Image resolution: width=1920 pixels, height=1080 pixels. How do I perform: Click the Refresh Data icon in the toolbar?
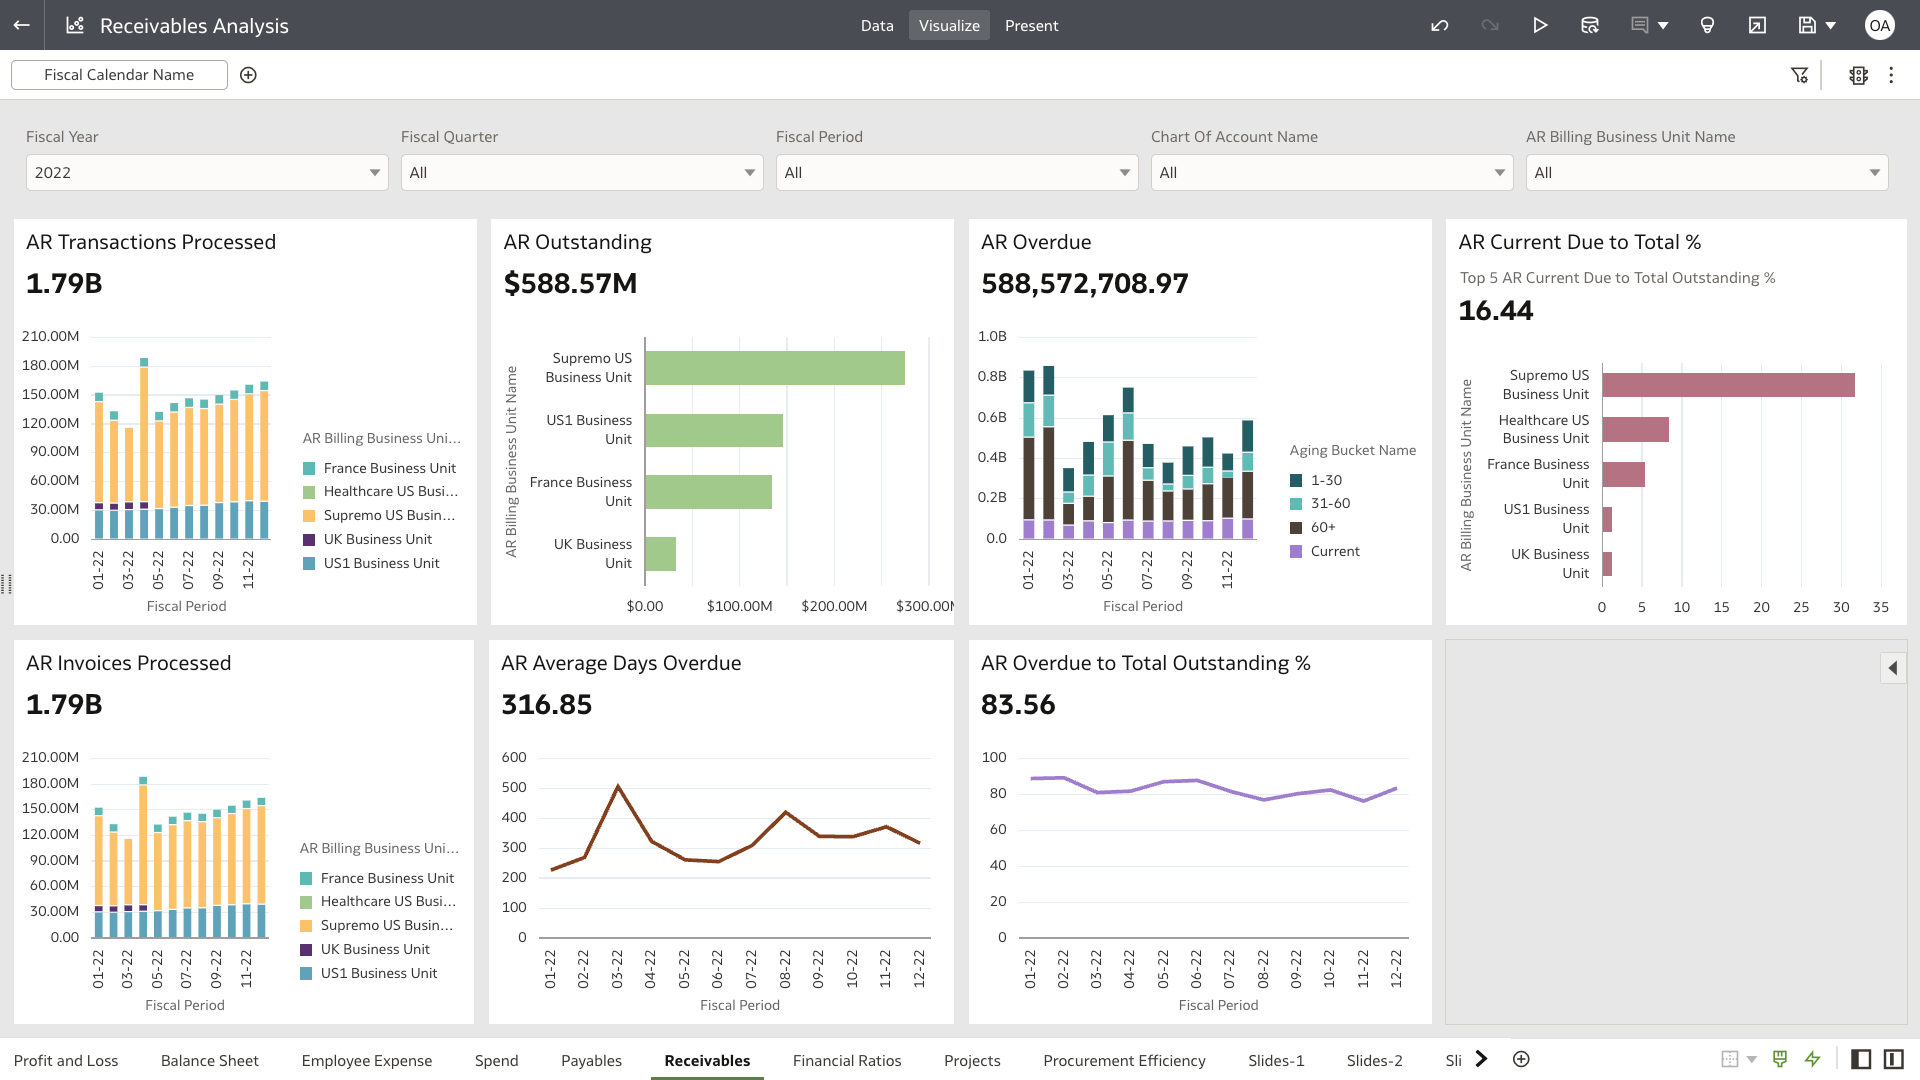[x=1590, y=25]
